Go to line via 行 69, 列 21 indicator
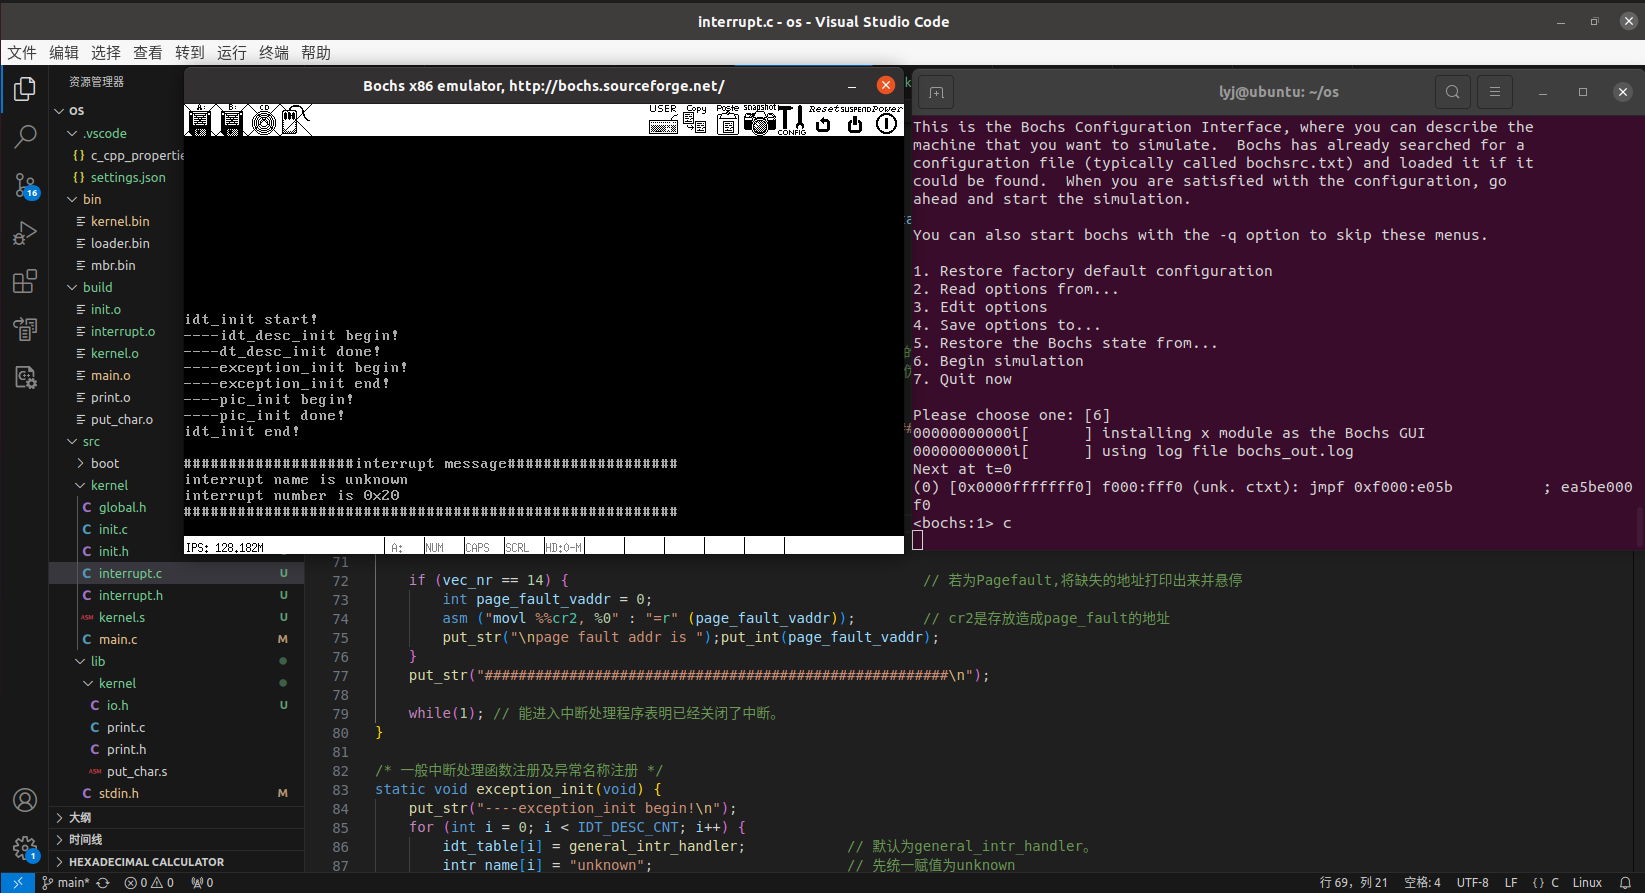Screen dimensions: 1645x893 1354,883
